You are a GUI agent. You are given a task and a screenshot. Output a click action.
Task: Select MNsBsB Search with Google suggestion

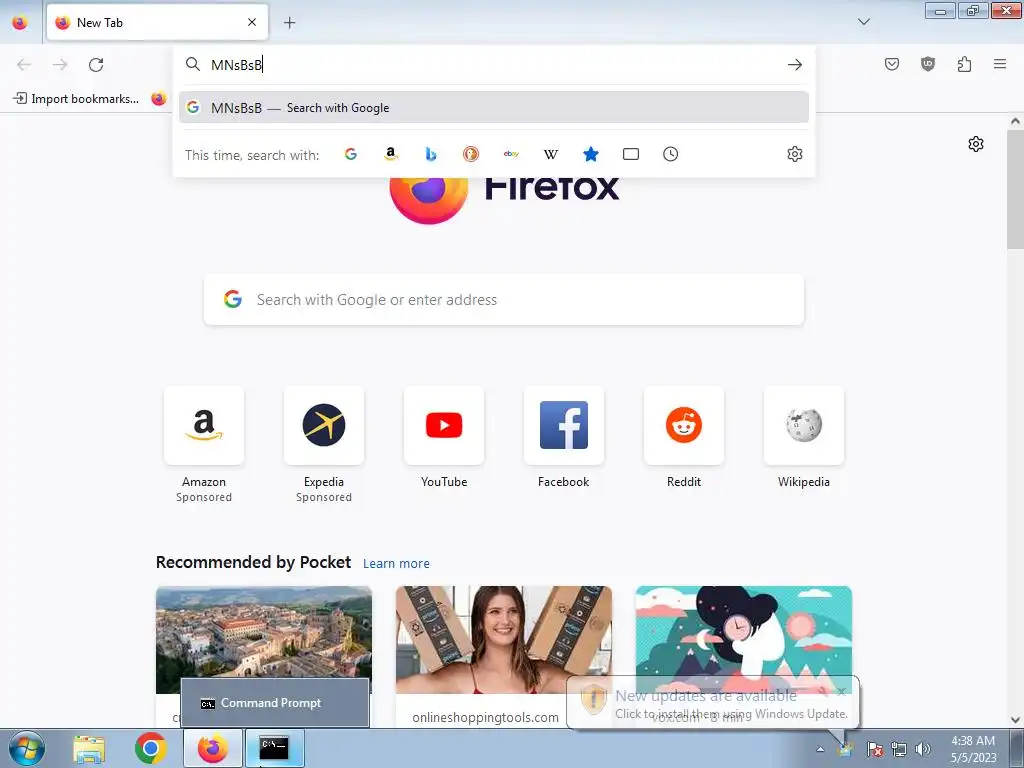494,108
